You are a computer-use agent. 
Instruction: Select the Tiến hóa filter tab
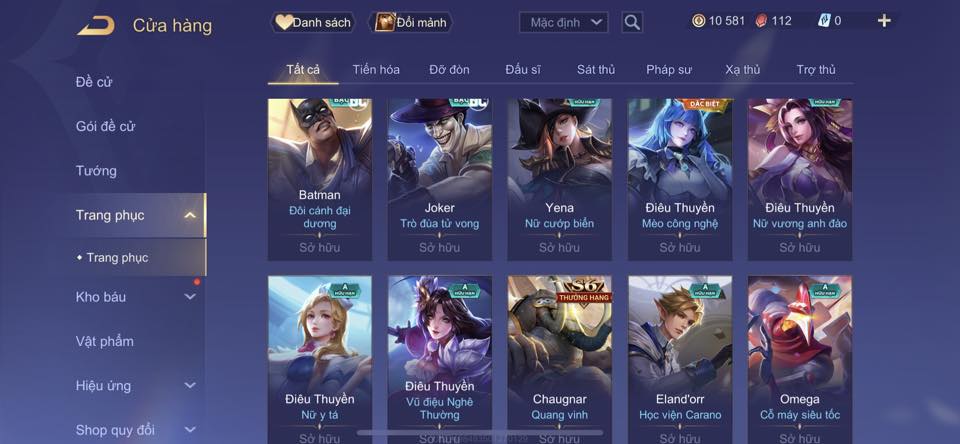point(376,70)
